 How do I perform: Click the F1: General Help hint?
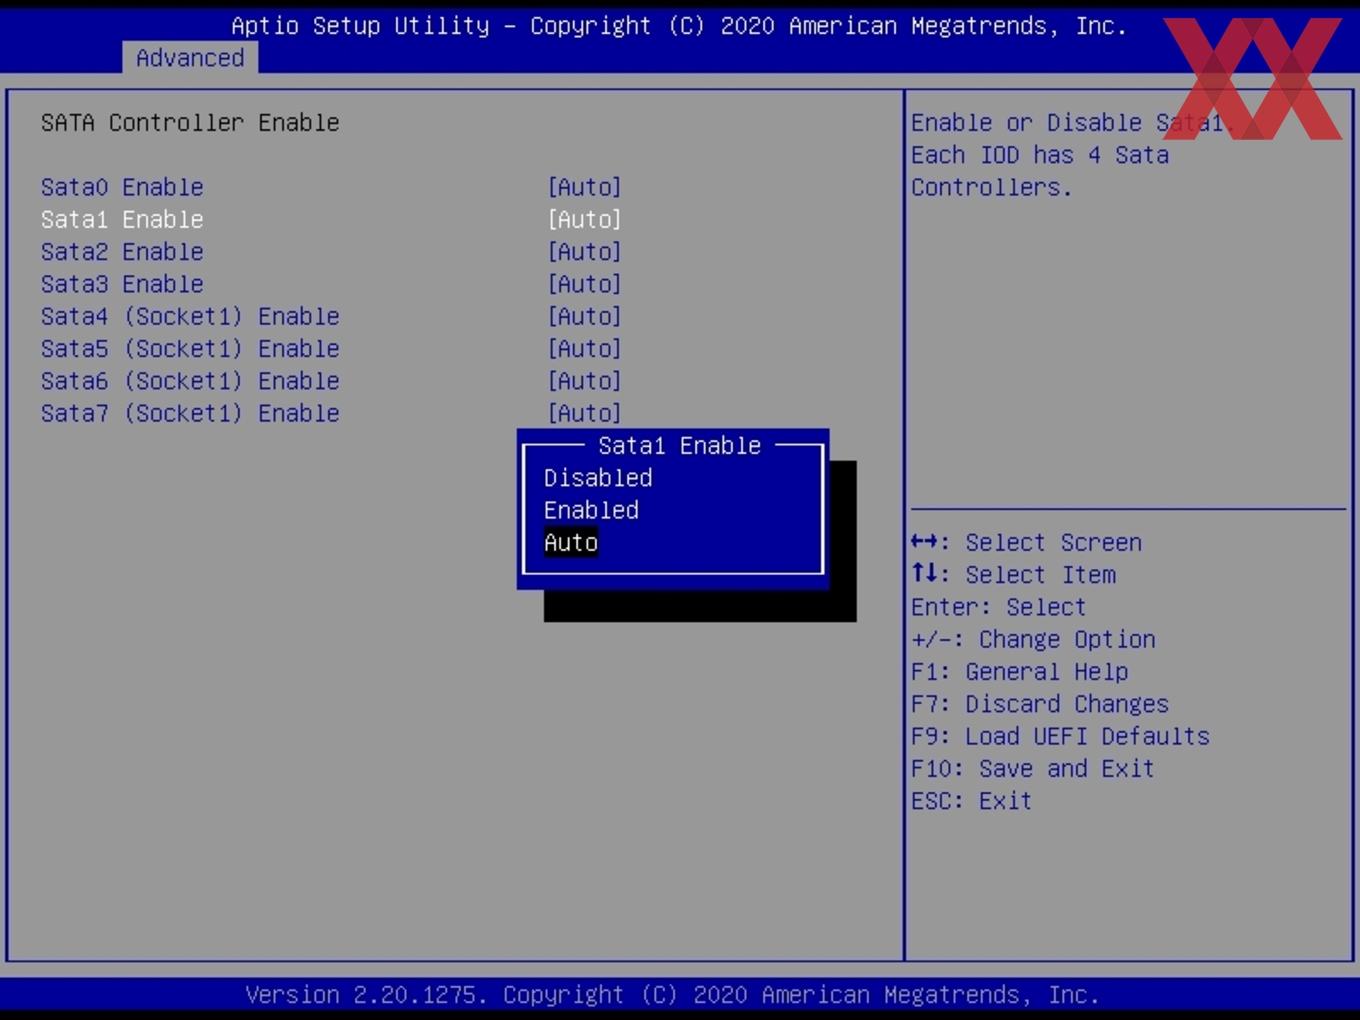click(x=1019, y=671)
